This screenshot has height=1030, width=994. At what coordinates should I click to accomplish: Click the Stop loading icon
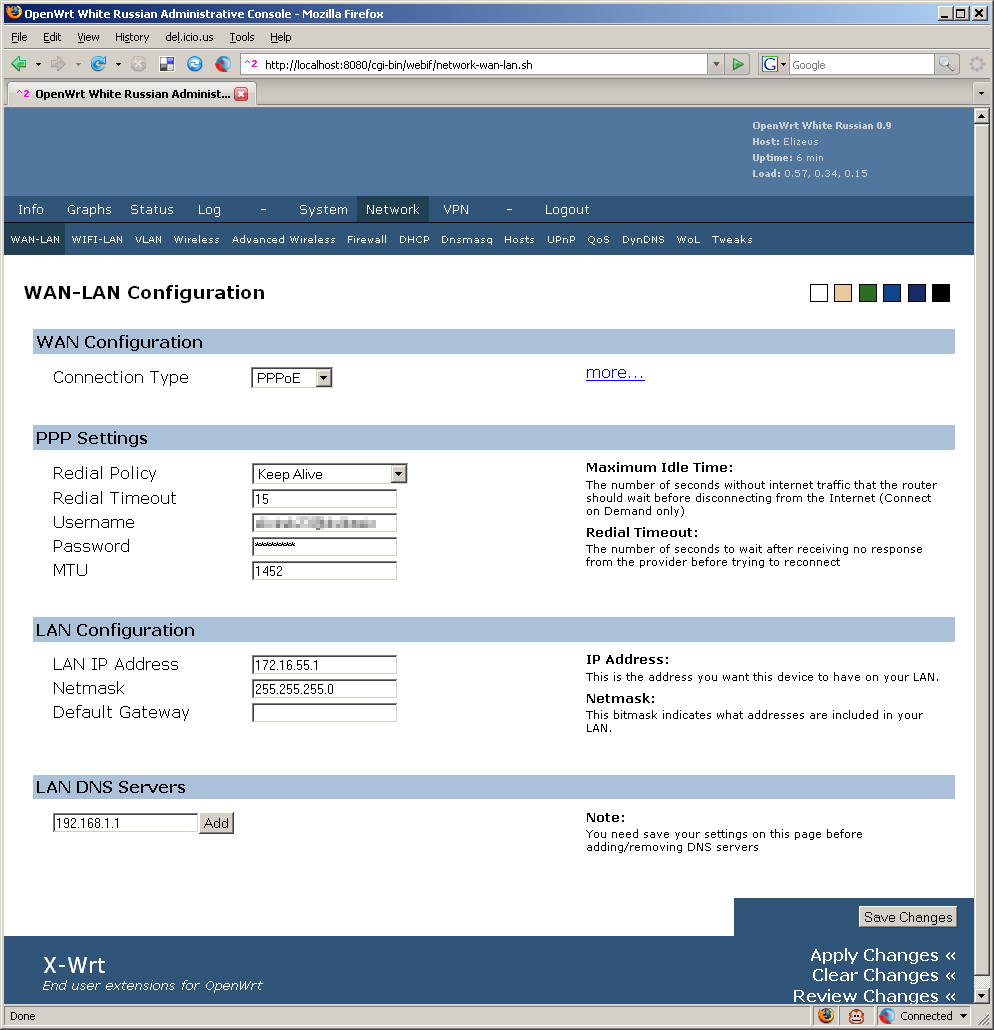coord(138,64)
